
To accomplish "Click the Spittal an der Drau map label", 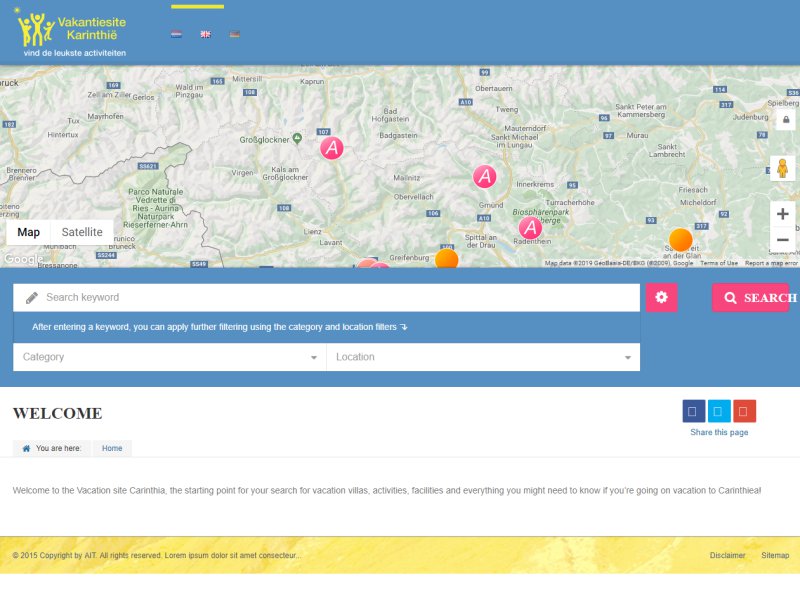I will [x=481, y=241].
